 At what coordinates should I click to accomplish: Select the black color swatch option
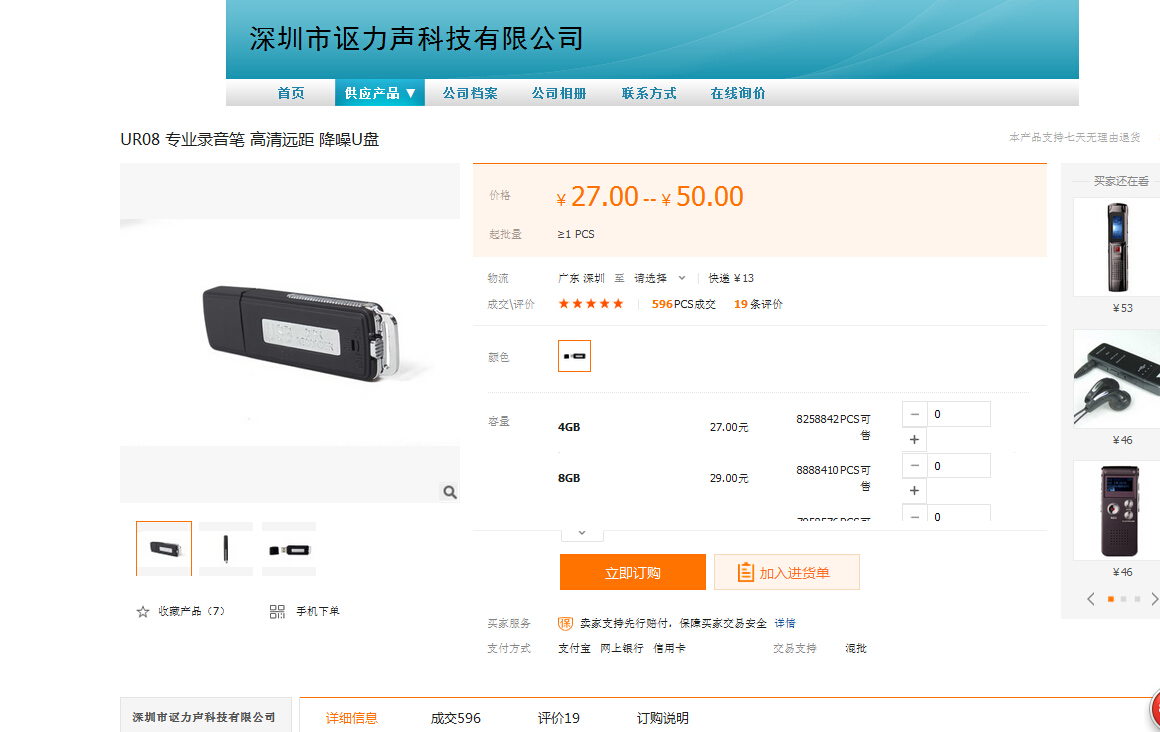point(574,356)
